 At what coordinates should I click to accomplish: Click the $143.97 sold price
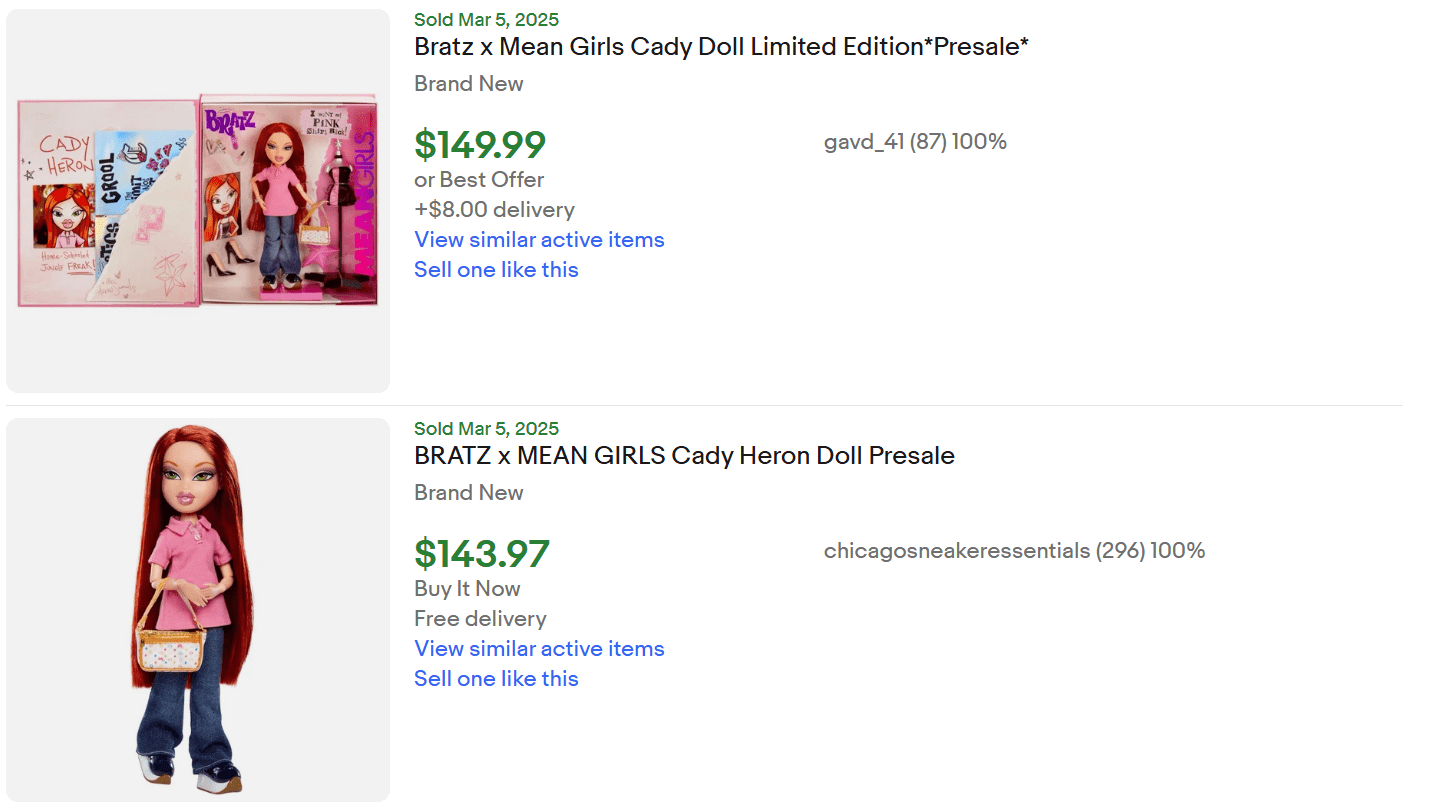click(x=482, y=554)
